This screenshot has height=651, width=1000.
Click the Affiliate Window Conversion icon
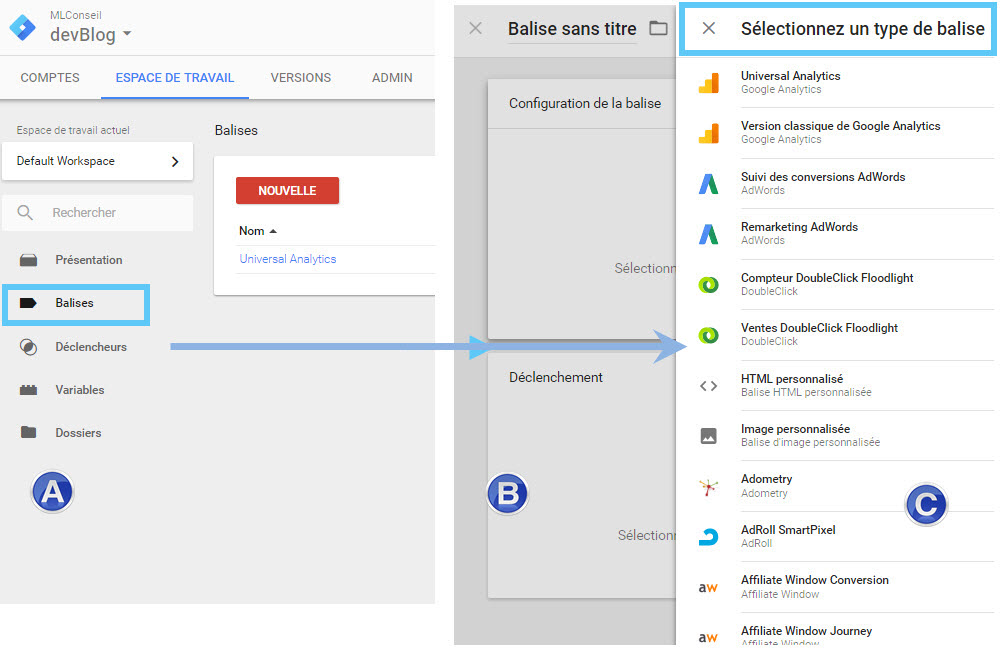[x=708, y=588]
